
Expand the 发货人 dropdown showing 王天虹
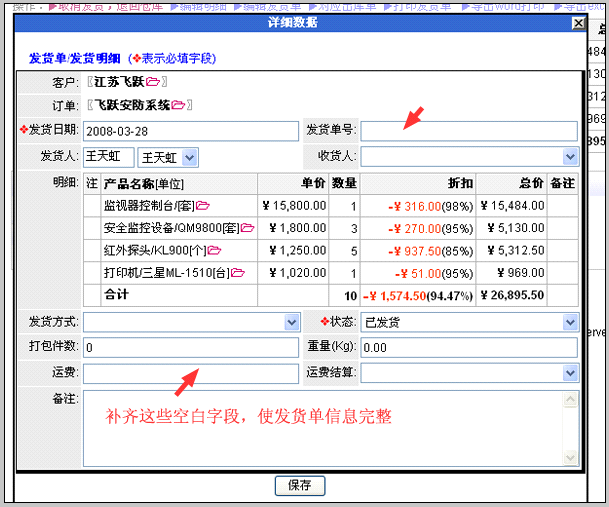coord(190,157)
